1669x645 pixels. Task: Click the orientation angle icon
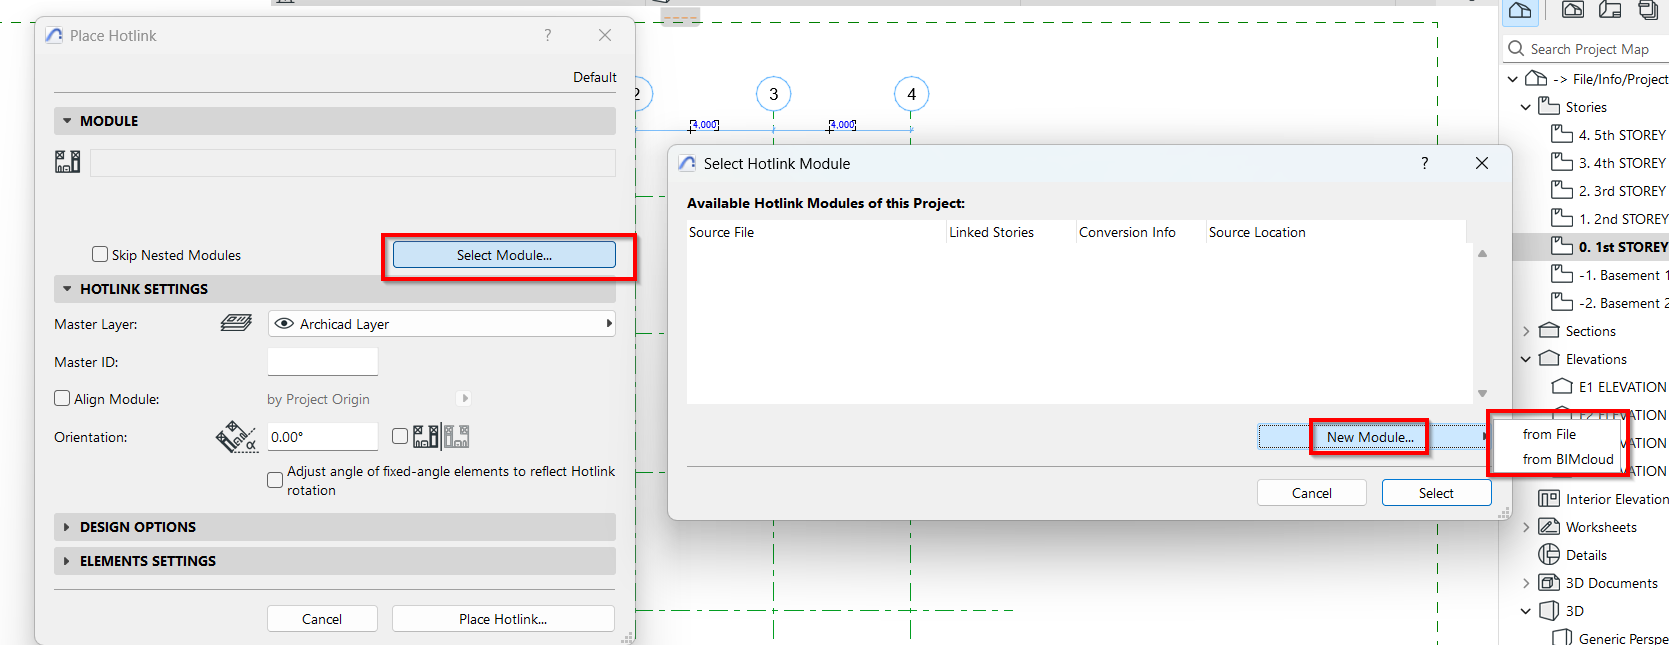pos(236,437)
